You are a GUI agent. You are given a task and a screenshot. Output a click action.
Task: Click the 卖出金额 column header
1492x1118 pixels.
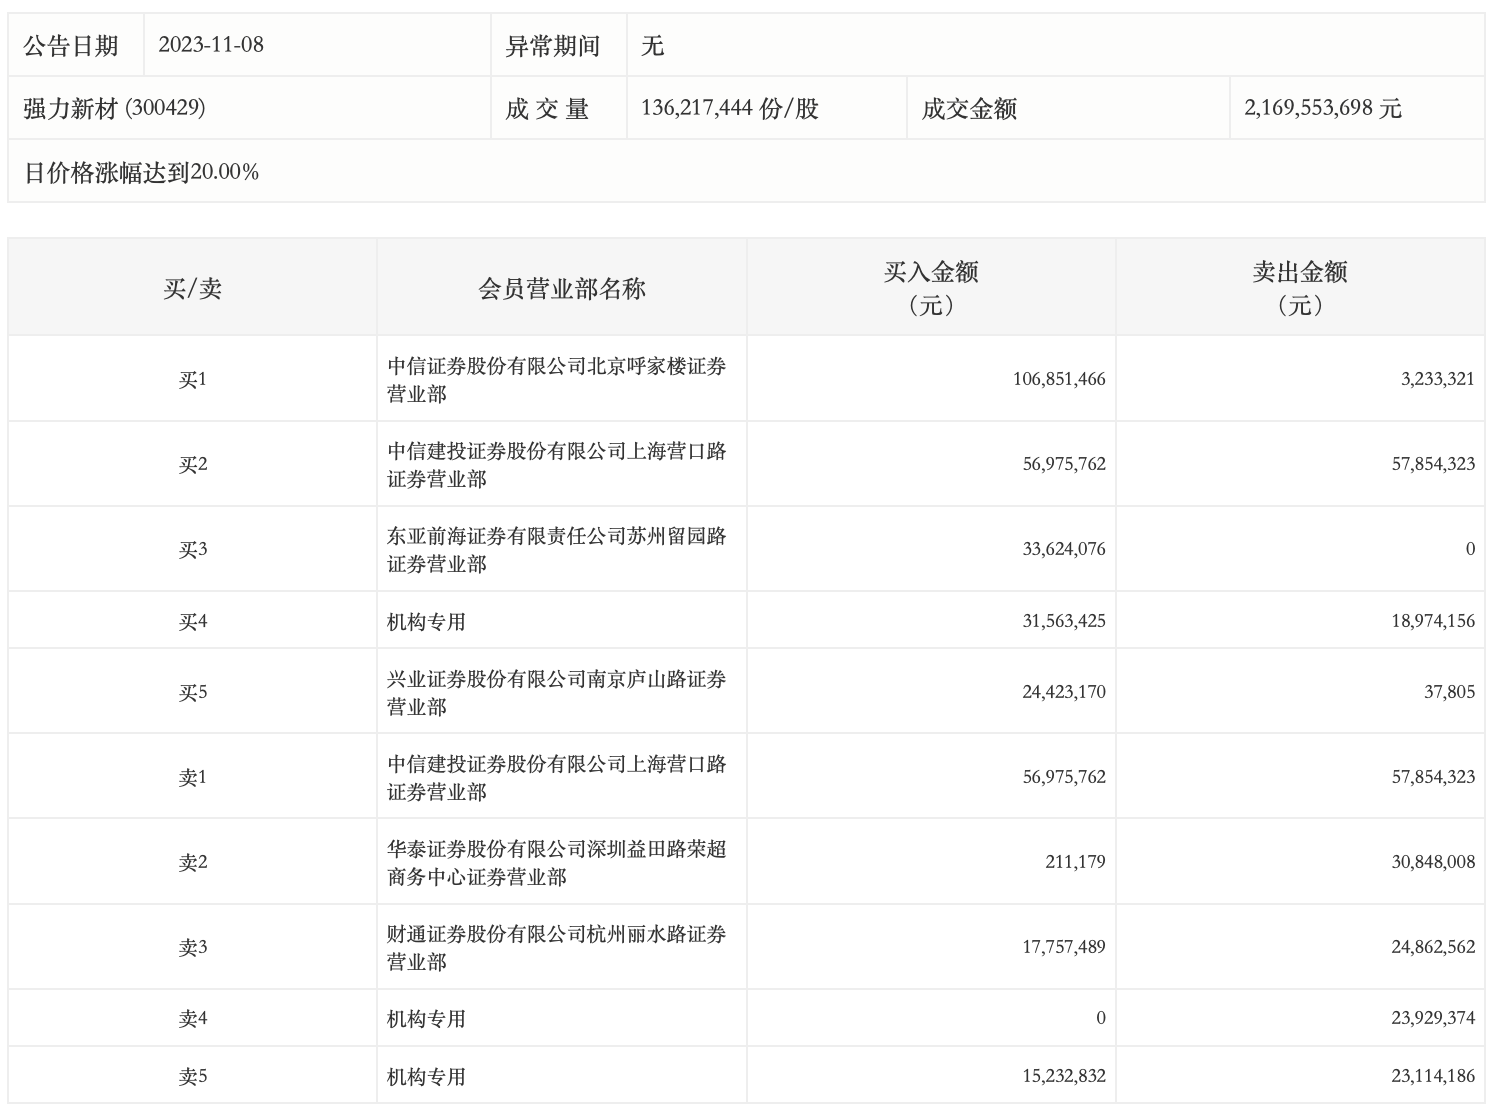[x=1300, y=287]
